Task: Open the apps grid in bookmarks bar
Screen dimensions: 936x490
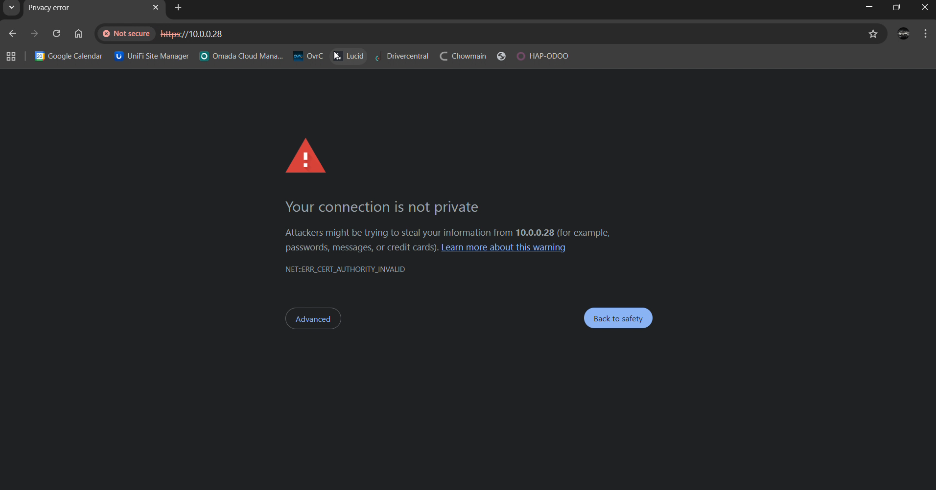Action: pyautogui.click(x=11, y=56)
